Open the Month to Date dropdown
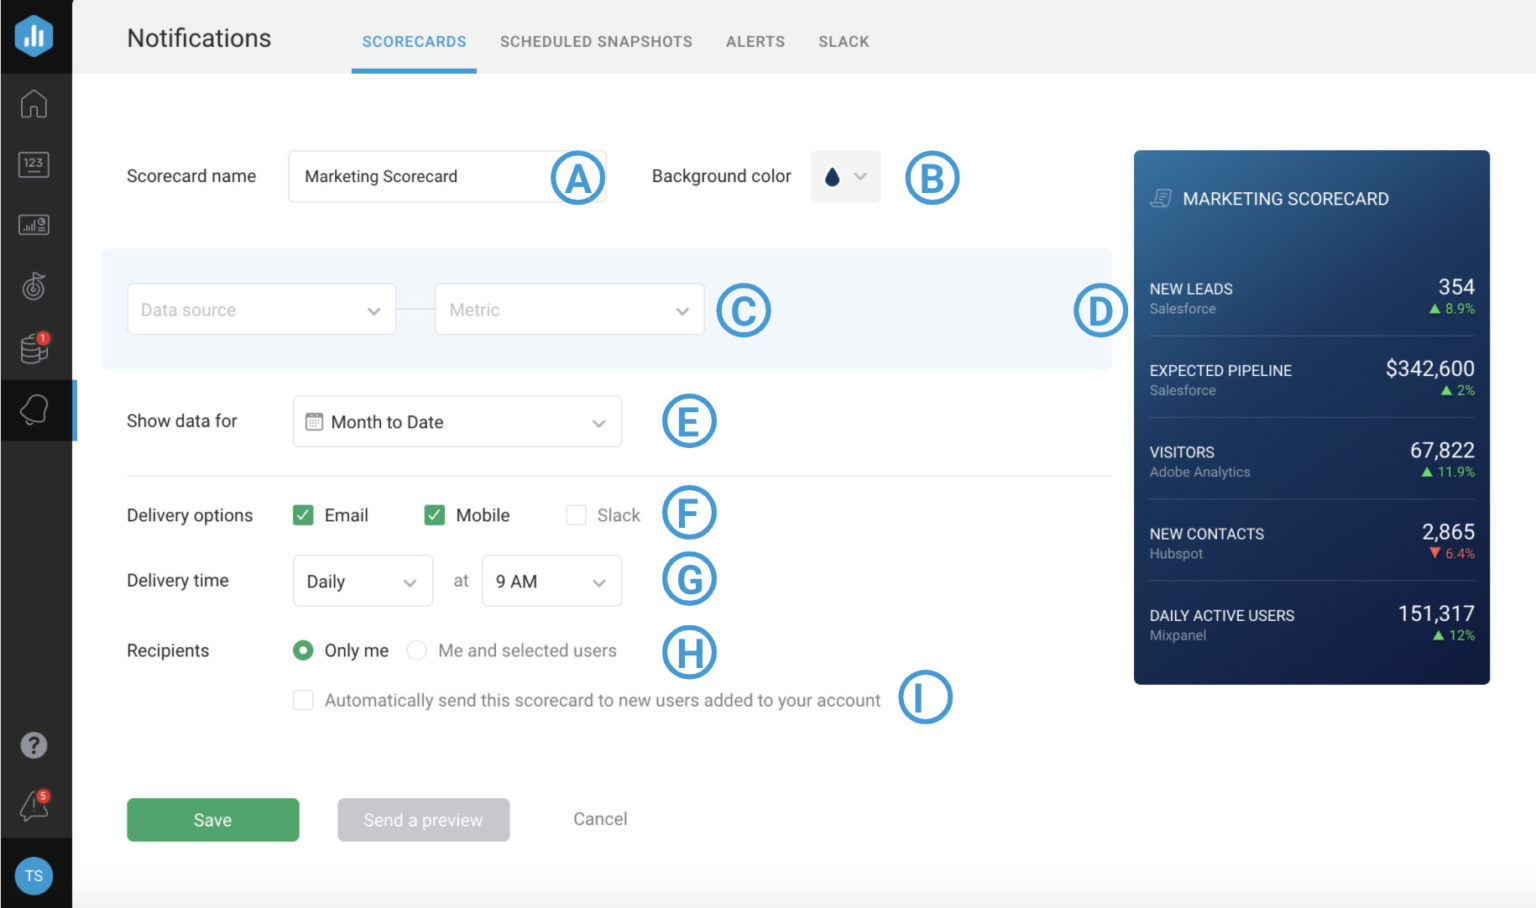 (457, 422)
